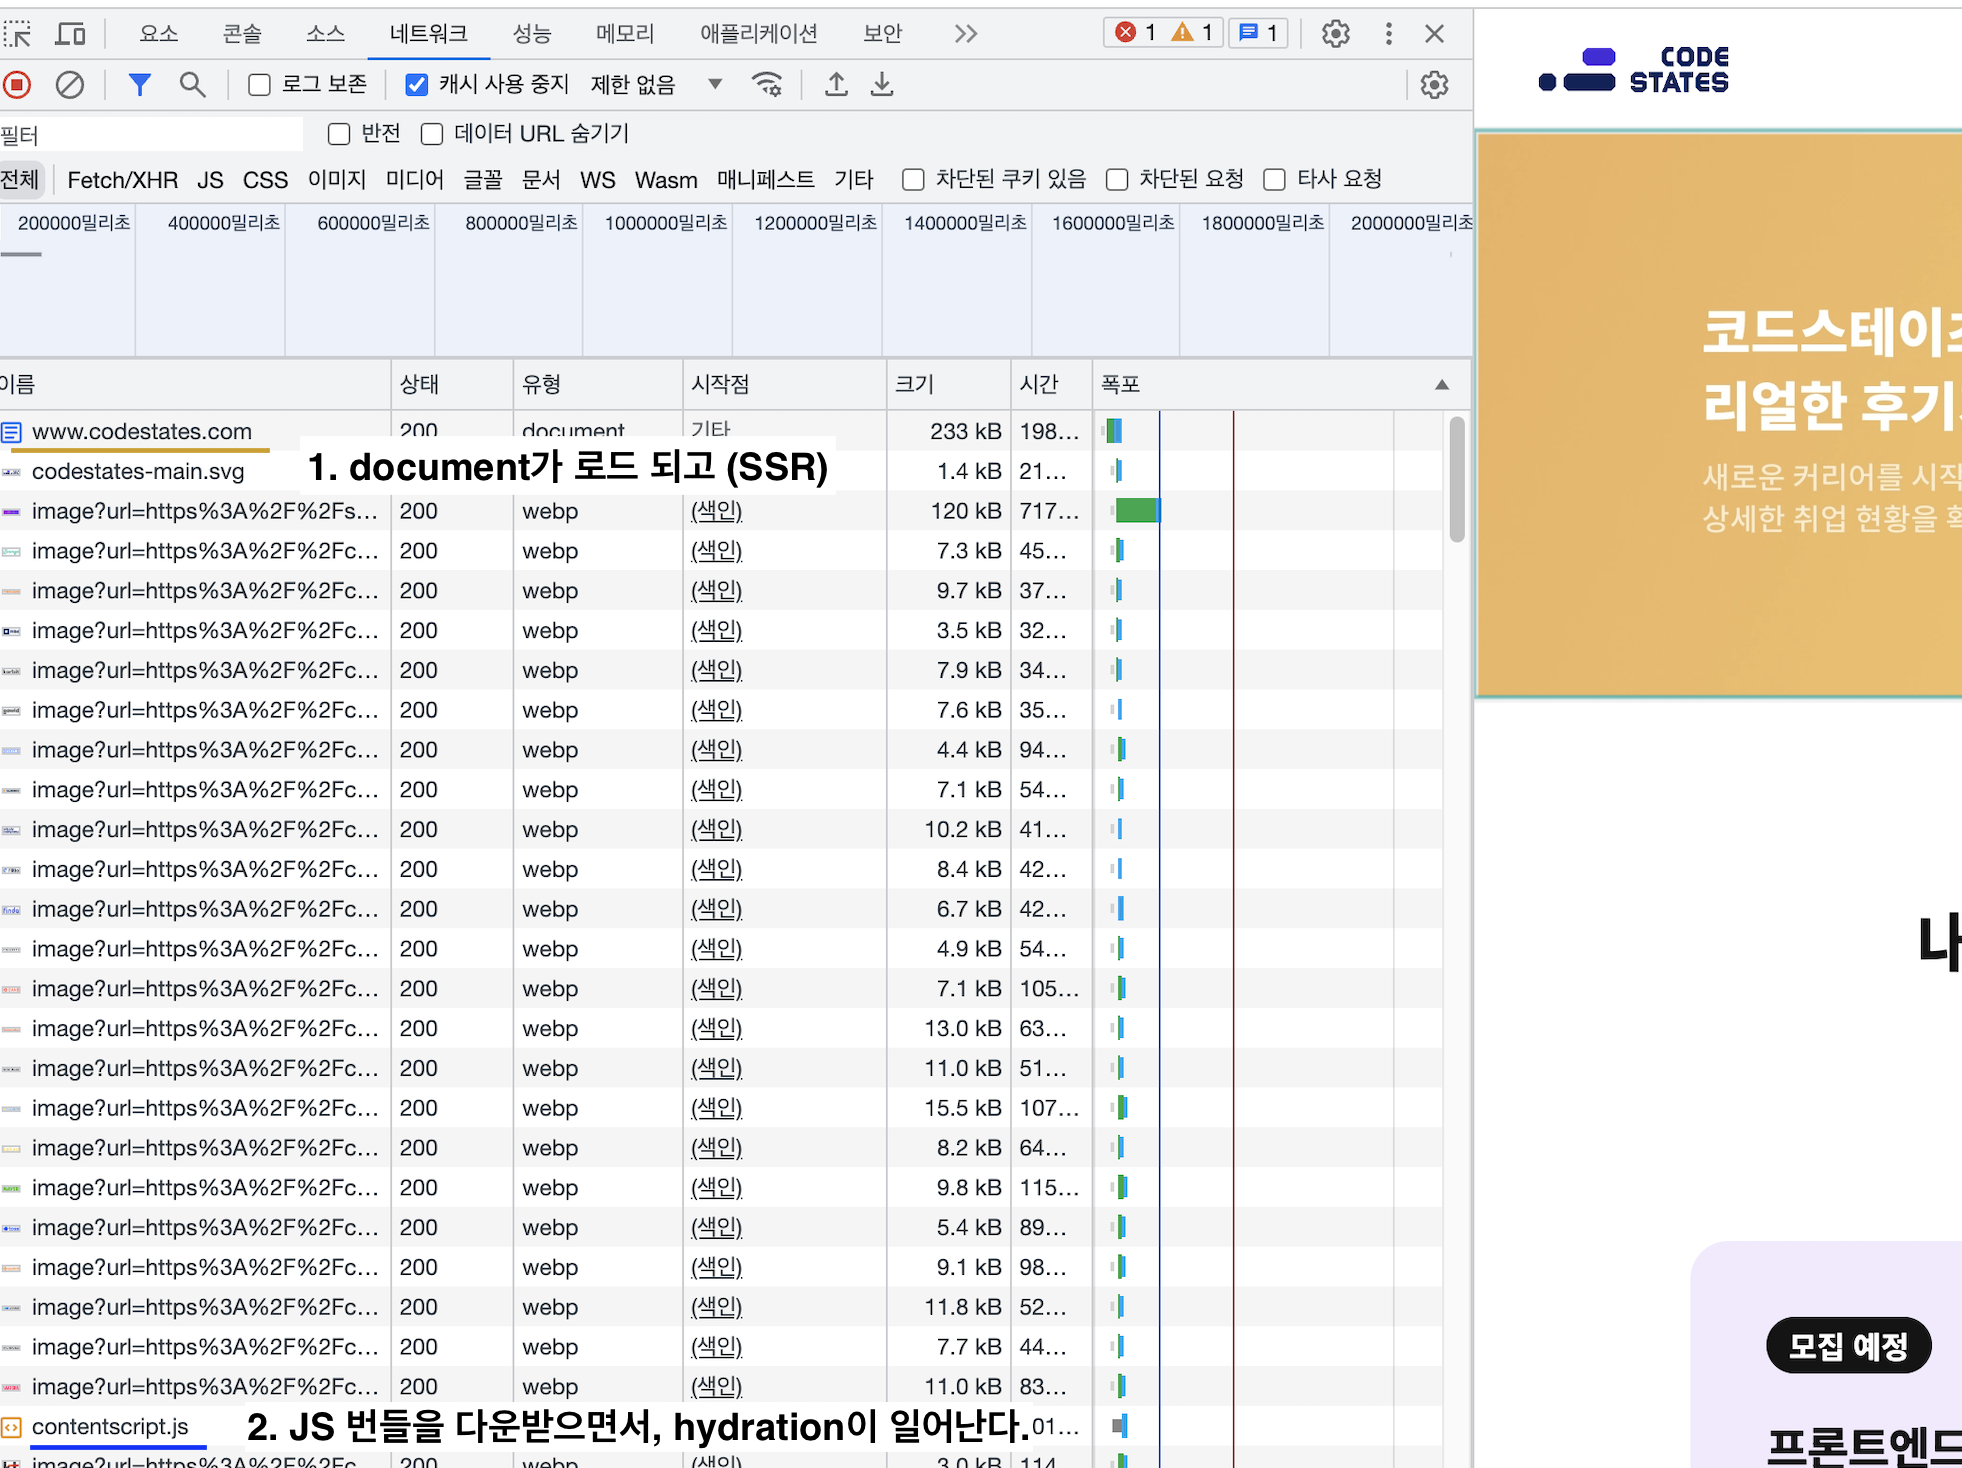Clear the network log
Screen dimensions: 1962x1468
[69, 85]
